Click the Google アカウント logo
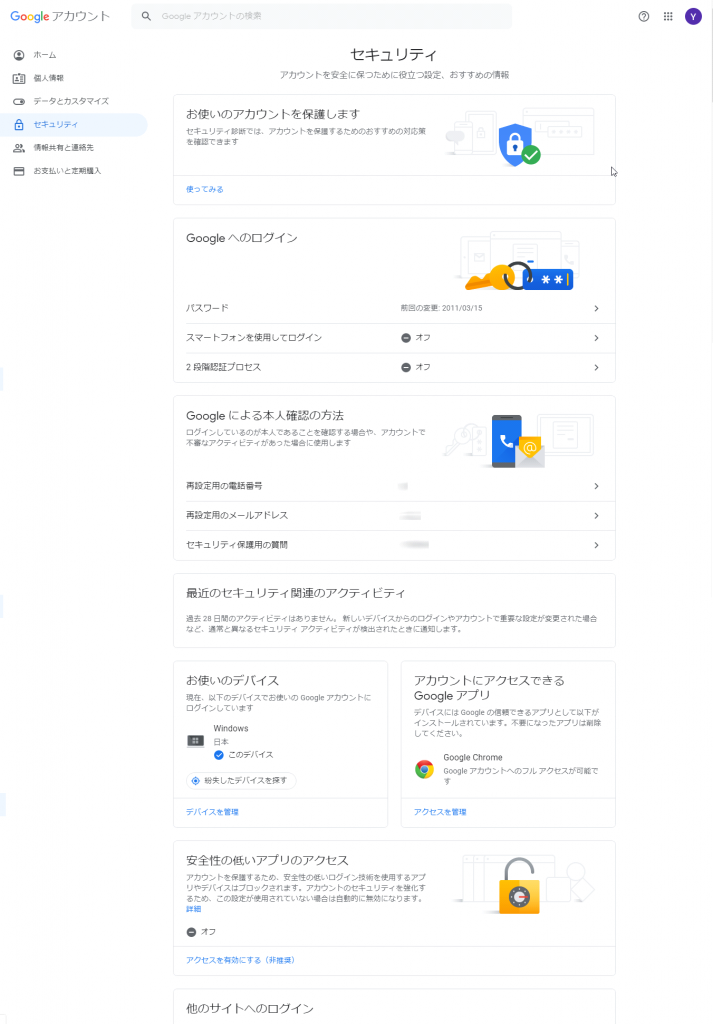 point(60,16)
